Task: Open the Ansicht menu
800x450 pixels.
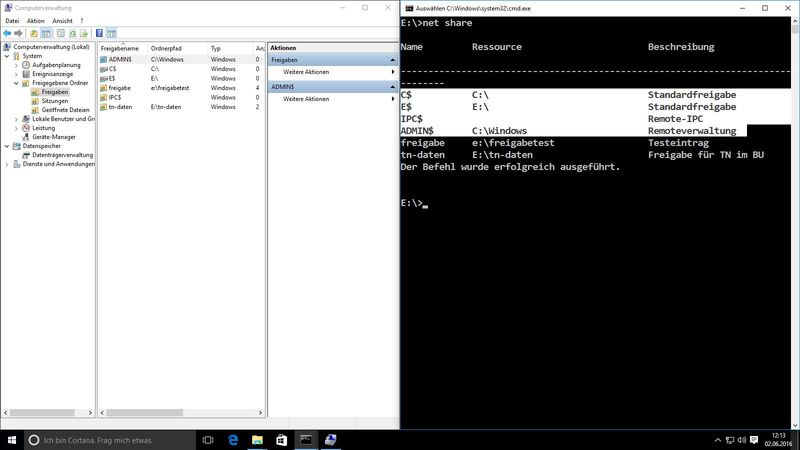Action: (x=61, y=20)
